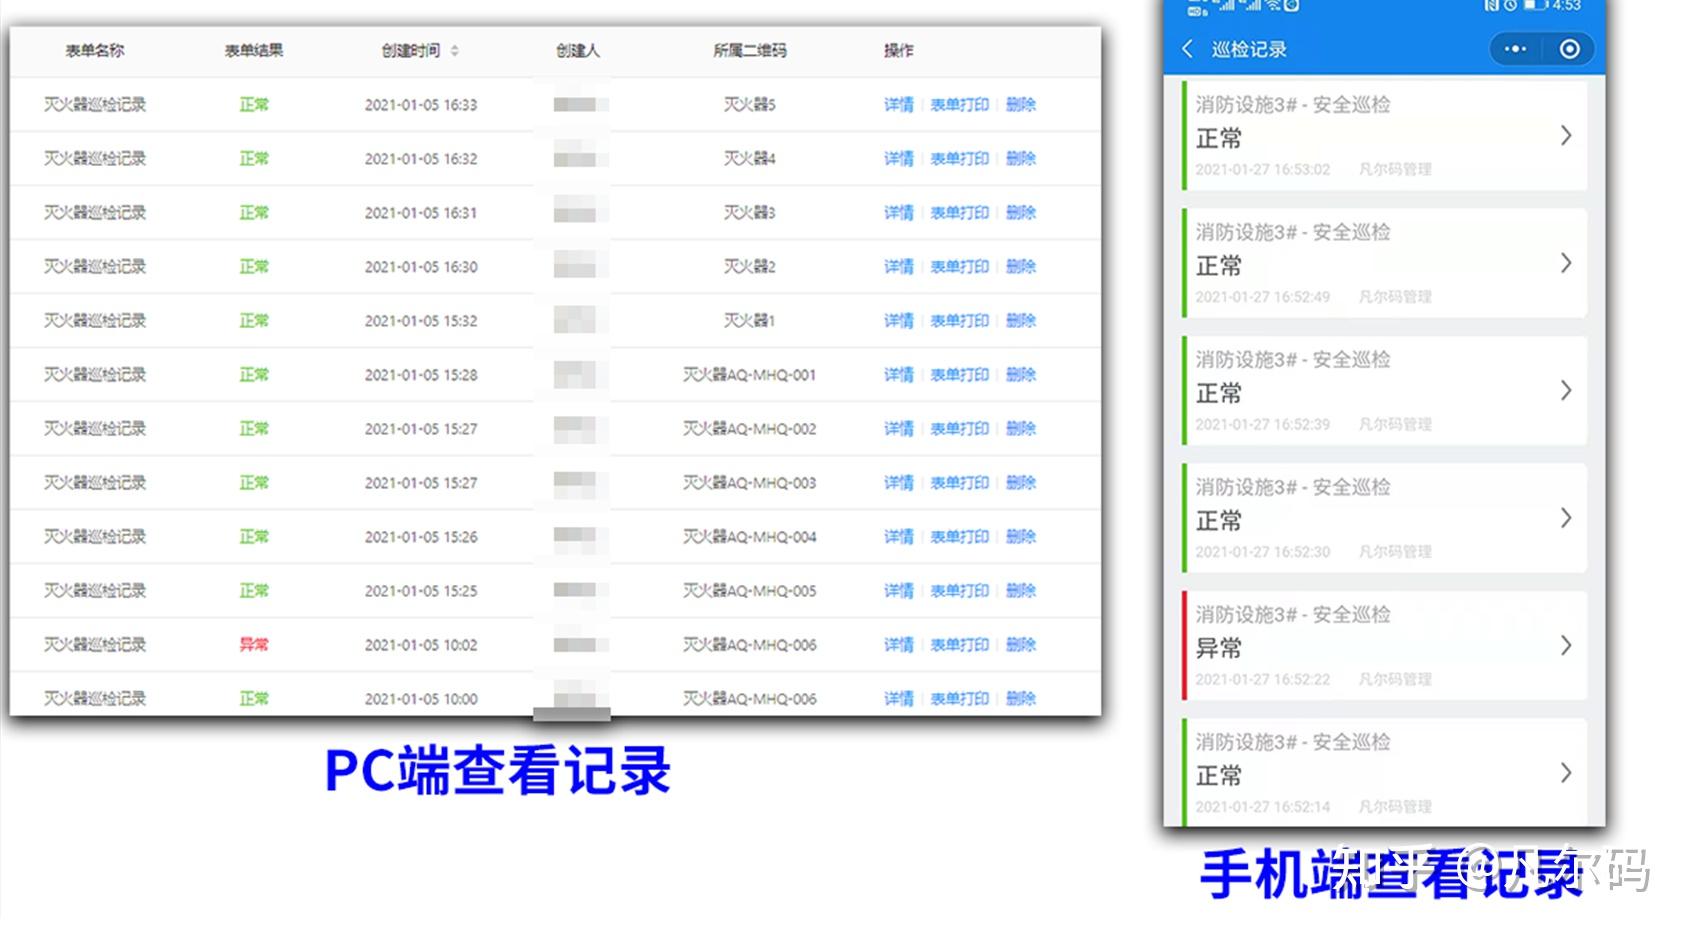Tap the Wi-Fi icon in the status bar
The height and width of the screenshot is (938, 1694).
click(1272, 6)
